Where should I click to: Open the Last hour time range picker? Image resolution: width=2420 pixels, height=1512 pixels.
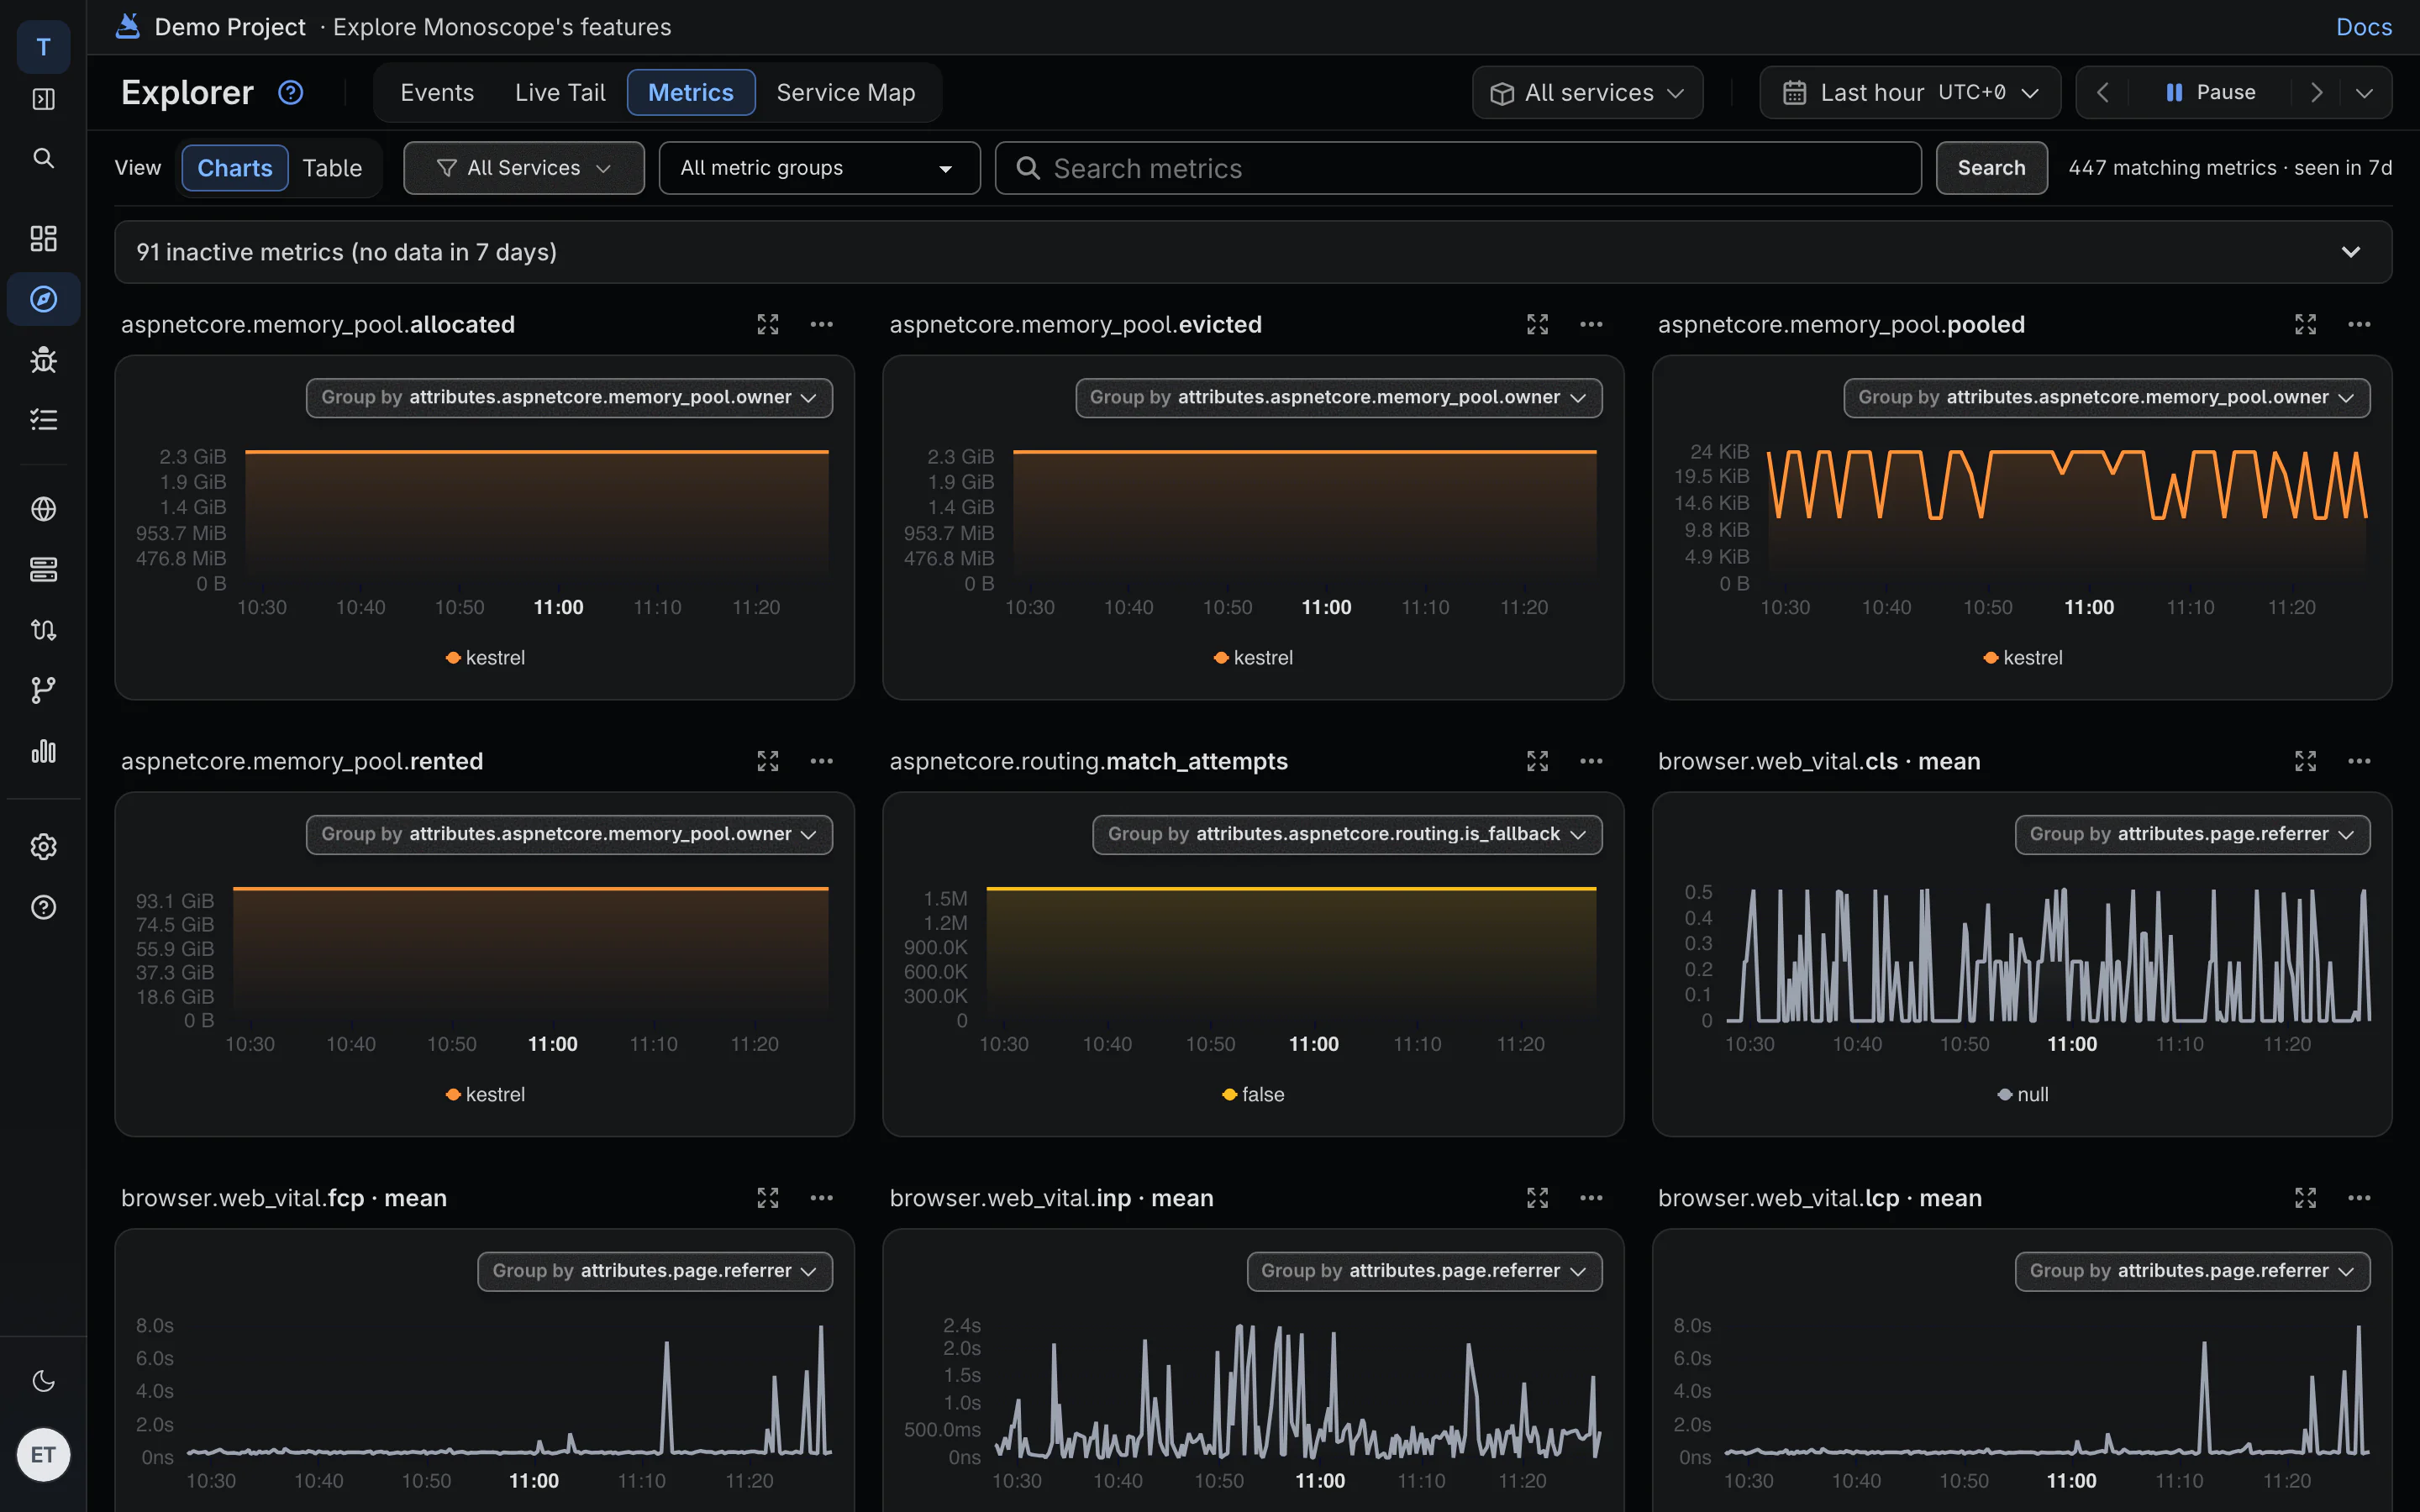click(x=1909, y=92)
